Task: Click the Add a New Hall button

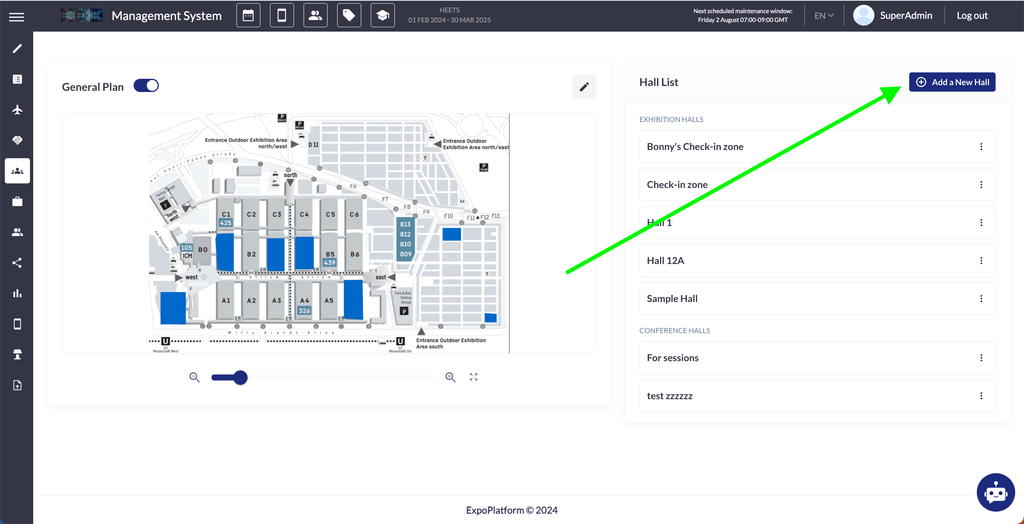Action: (952, 82)
